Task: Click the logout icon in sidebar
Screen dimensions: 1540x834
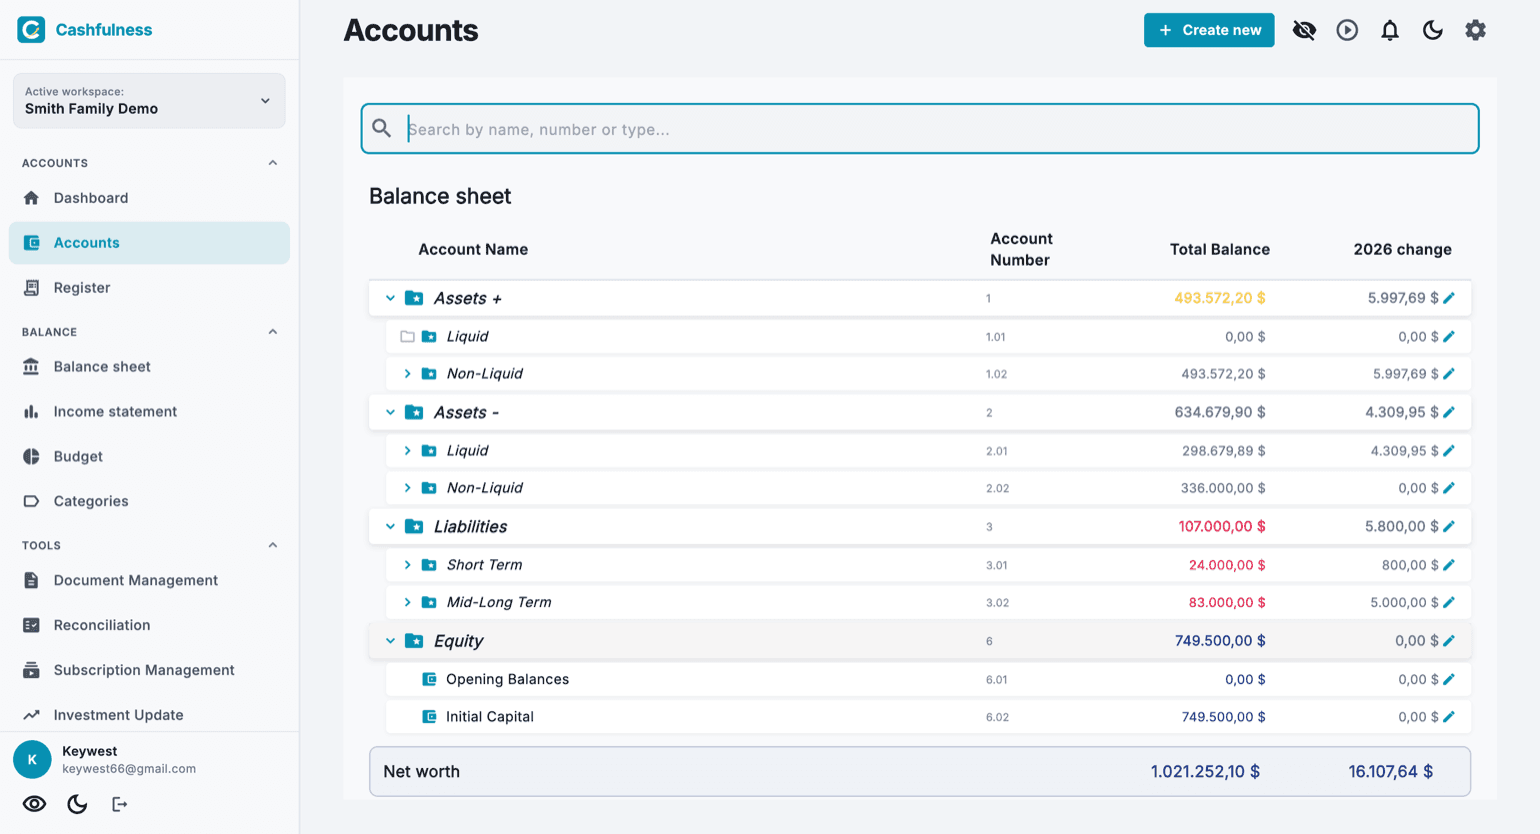Action: click(119, 804)
